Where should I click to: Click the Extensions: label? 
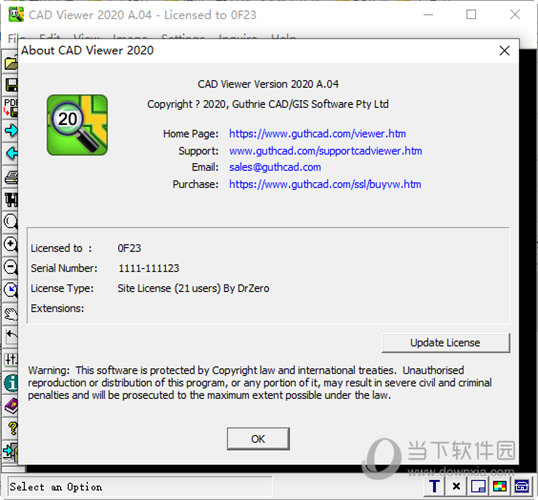57,309
